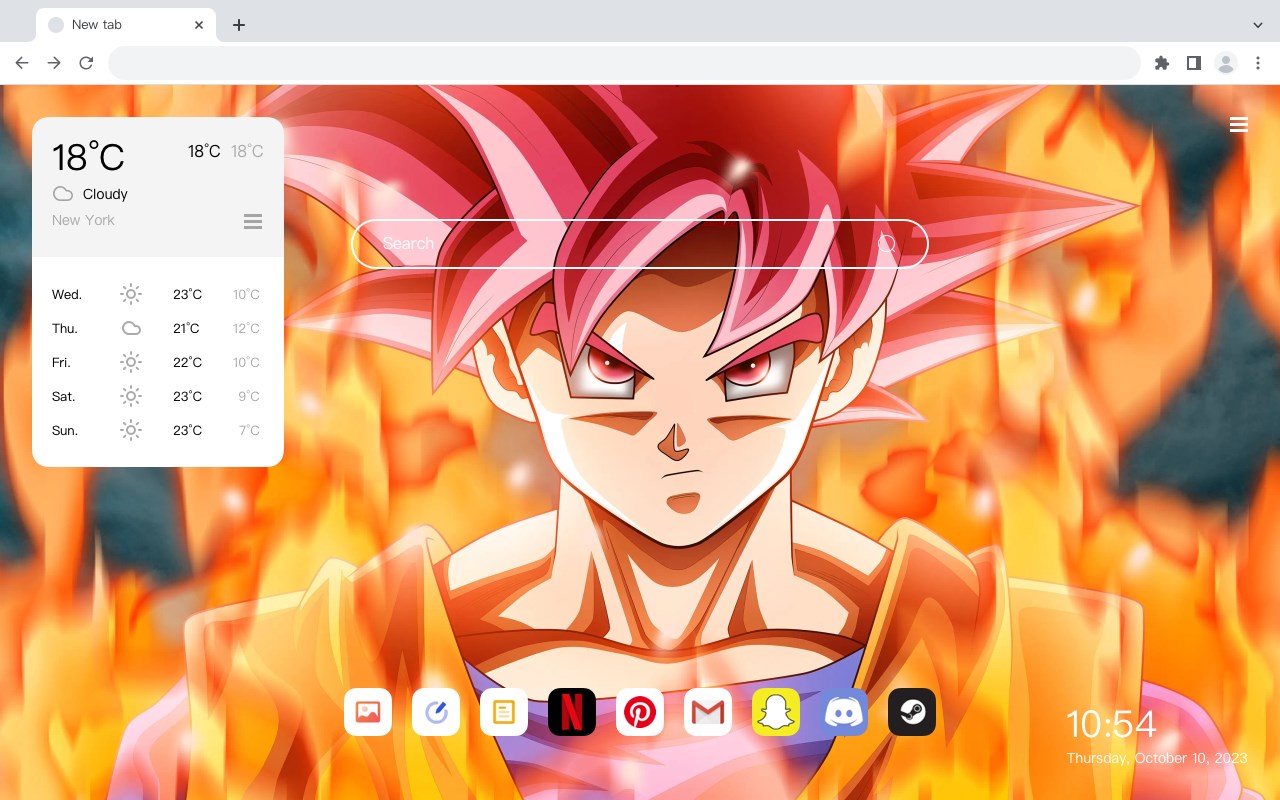Open the page hamburger menu at top right
Screen dimensions: 1280x800
click(x=1239, y=125)
